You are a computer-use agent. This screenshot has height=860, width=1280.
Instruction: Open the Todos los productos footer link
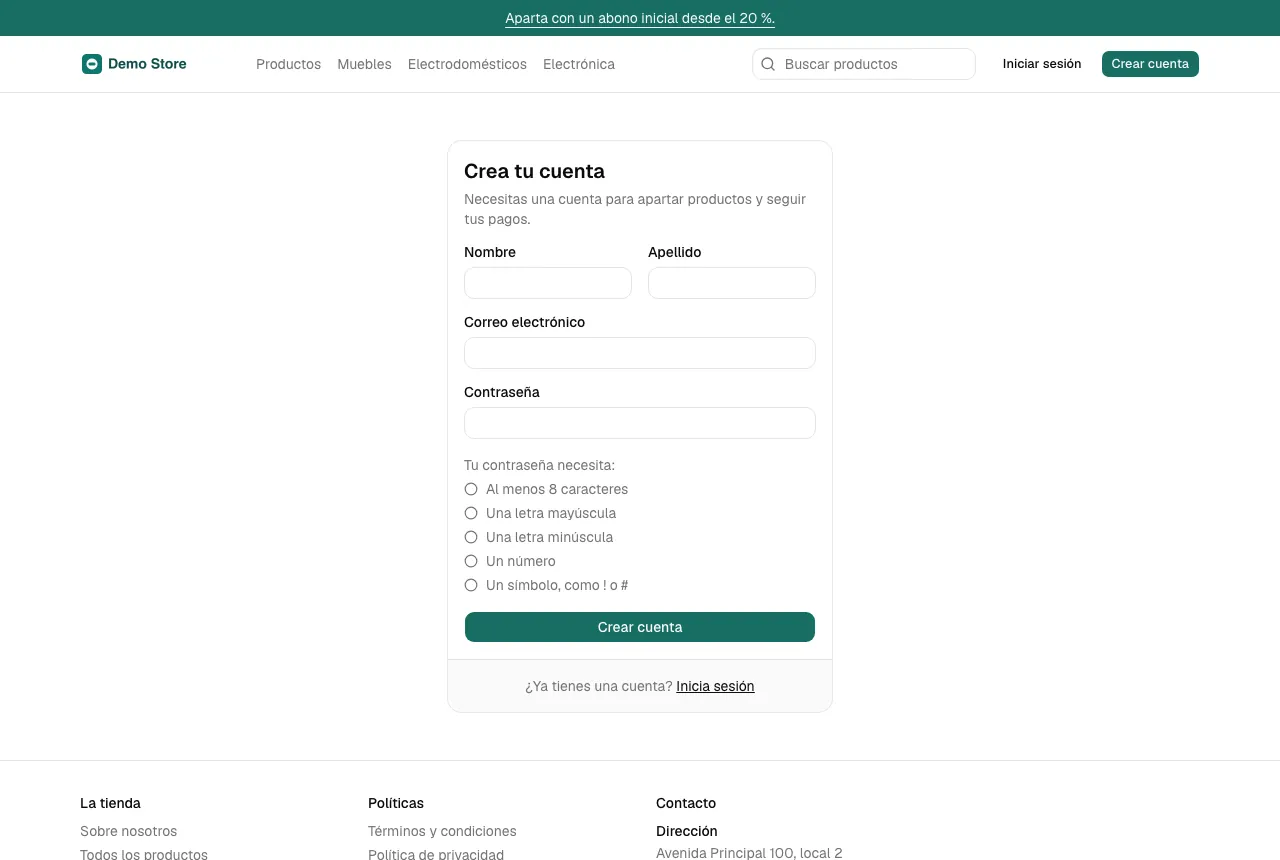144,854
